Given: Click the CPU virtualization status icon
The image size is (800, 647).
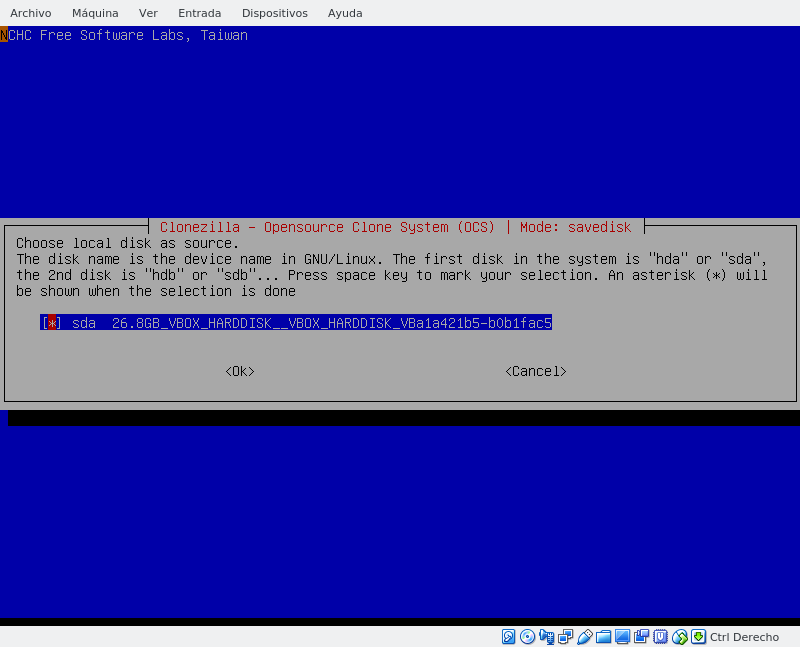Looking at the screenshot, I should [x=661, y=637].
